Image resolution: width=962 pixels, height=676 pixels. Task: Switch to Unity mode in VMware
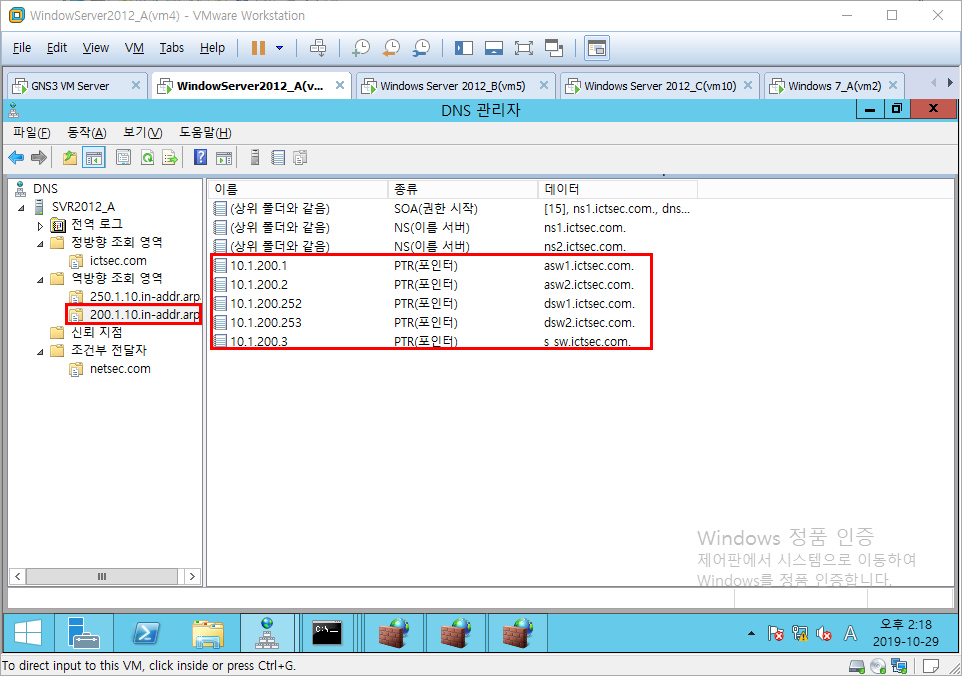[x=554, y=48]
